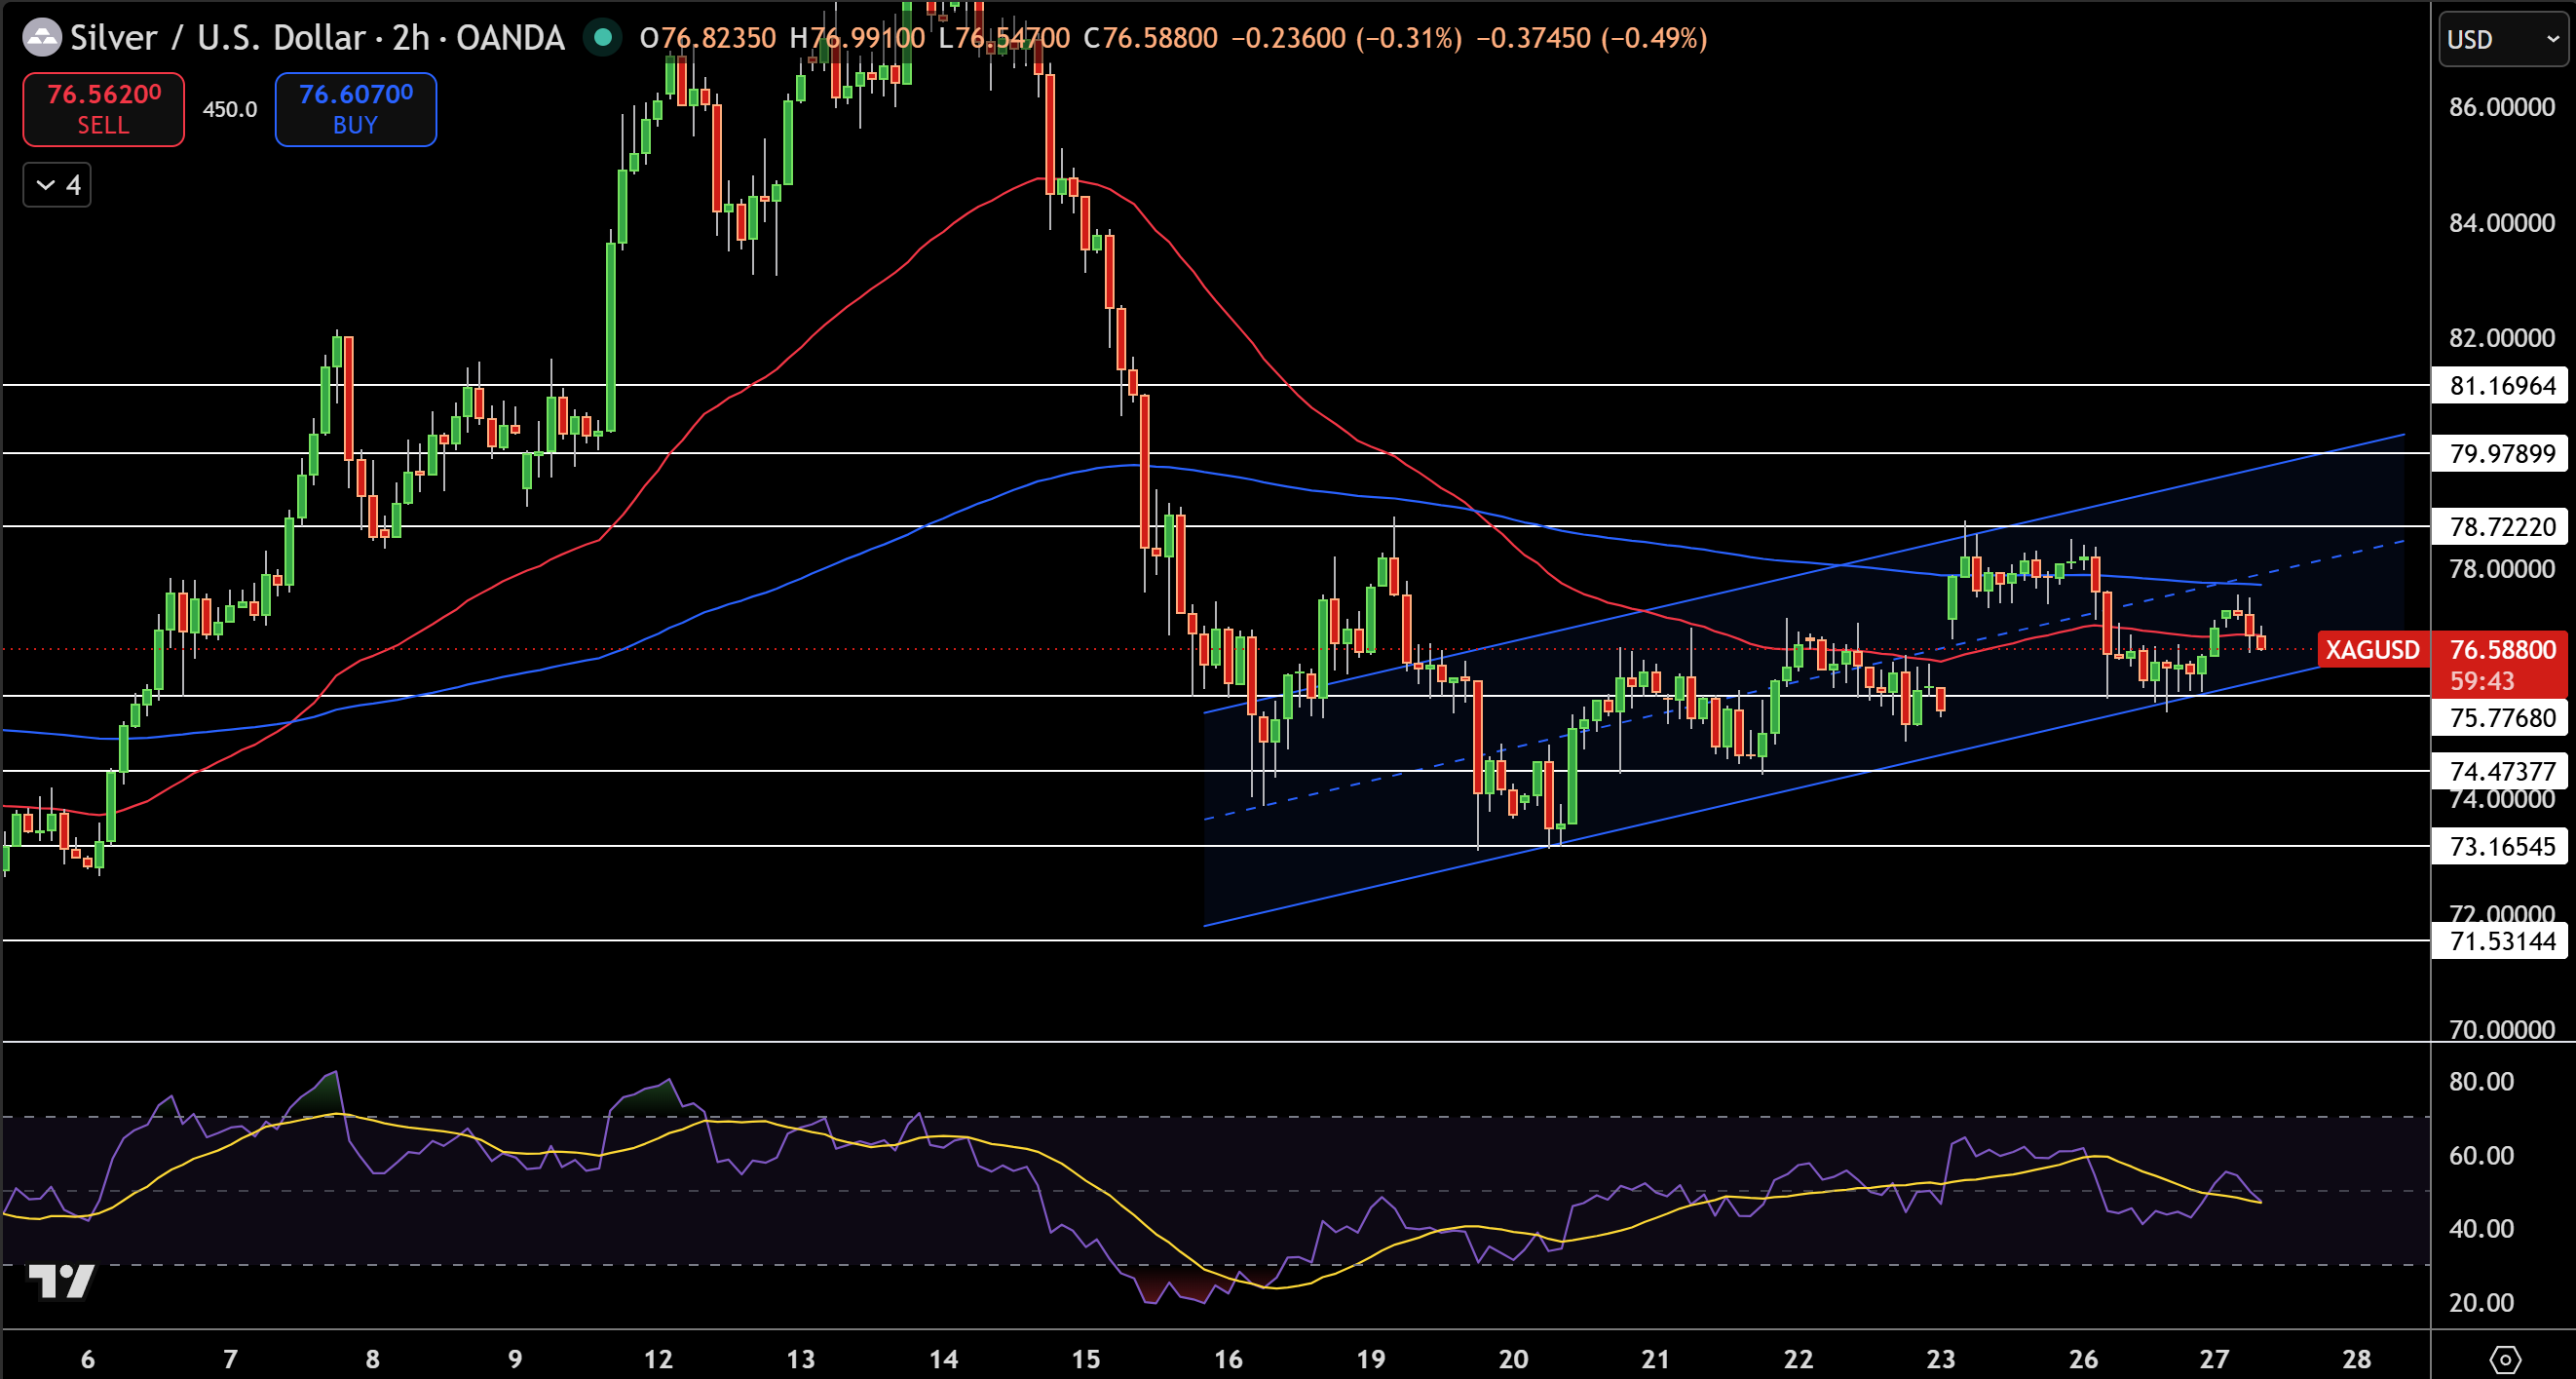This screenshot has height=1379, width=2576.
Task: Select the 79.97899 price level label
Action: pyautogui.click(x=2501, y=453)
